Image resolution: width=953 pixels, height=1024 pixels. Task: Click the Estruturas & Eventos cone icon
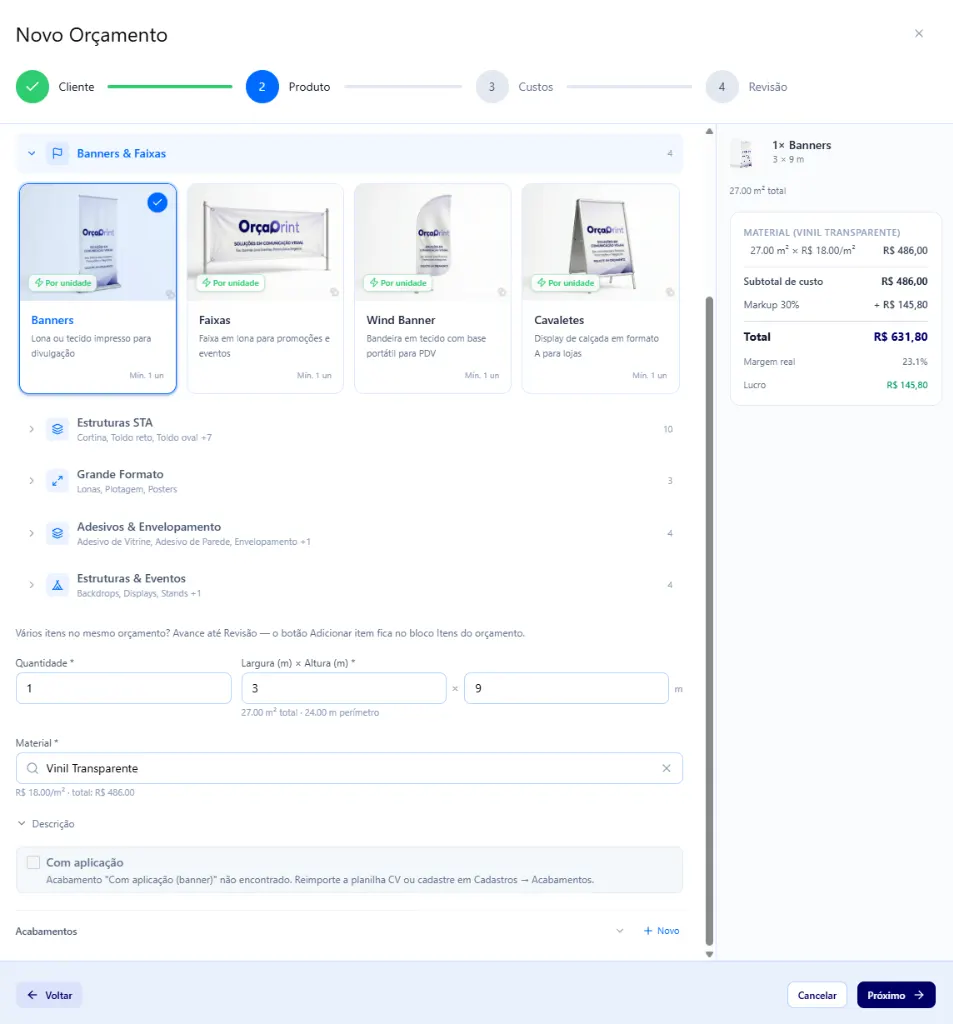[x=57, y=585]
